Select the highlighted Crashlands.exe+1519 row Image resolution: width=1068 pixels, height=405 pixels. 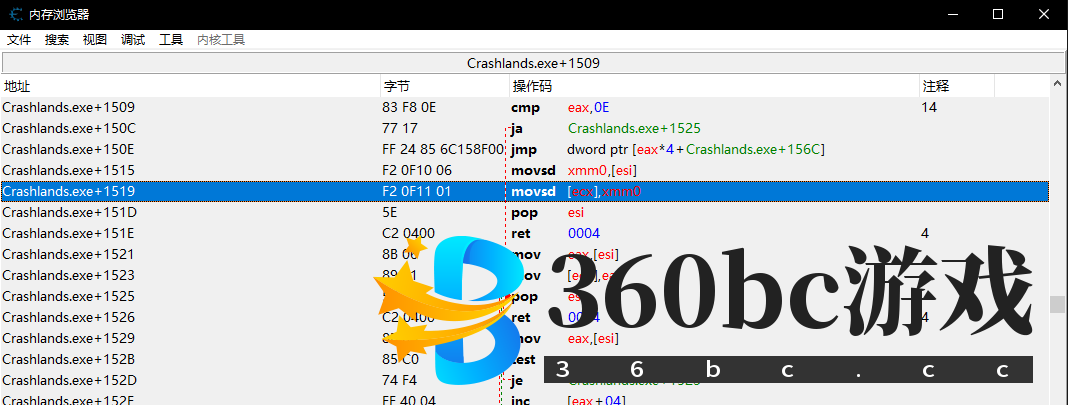(x=524, y=192)
